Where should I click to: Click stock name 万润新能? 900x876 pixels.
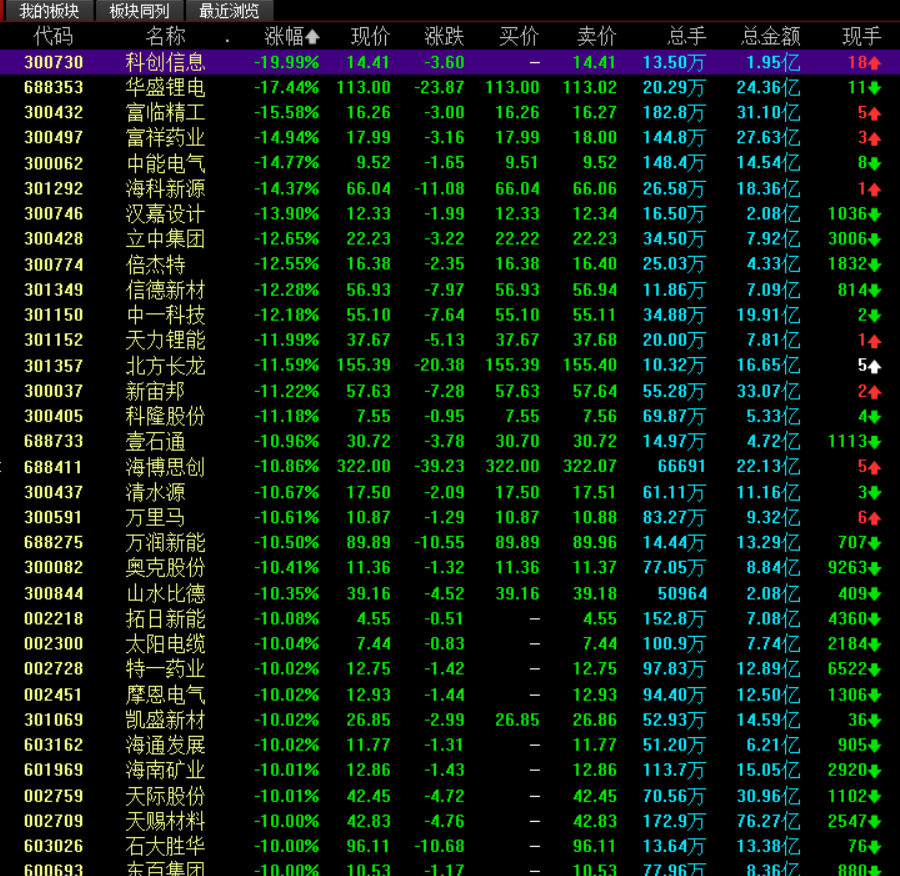165,542
